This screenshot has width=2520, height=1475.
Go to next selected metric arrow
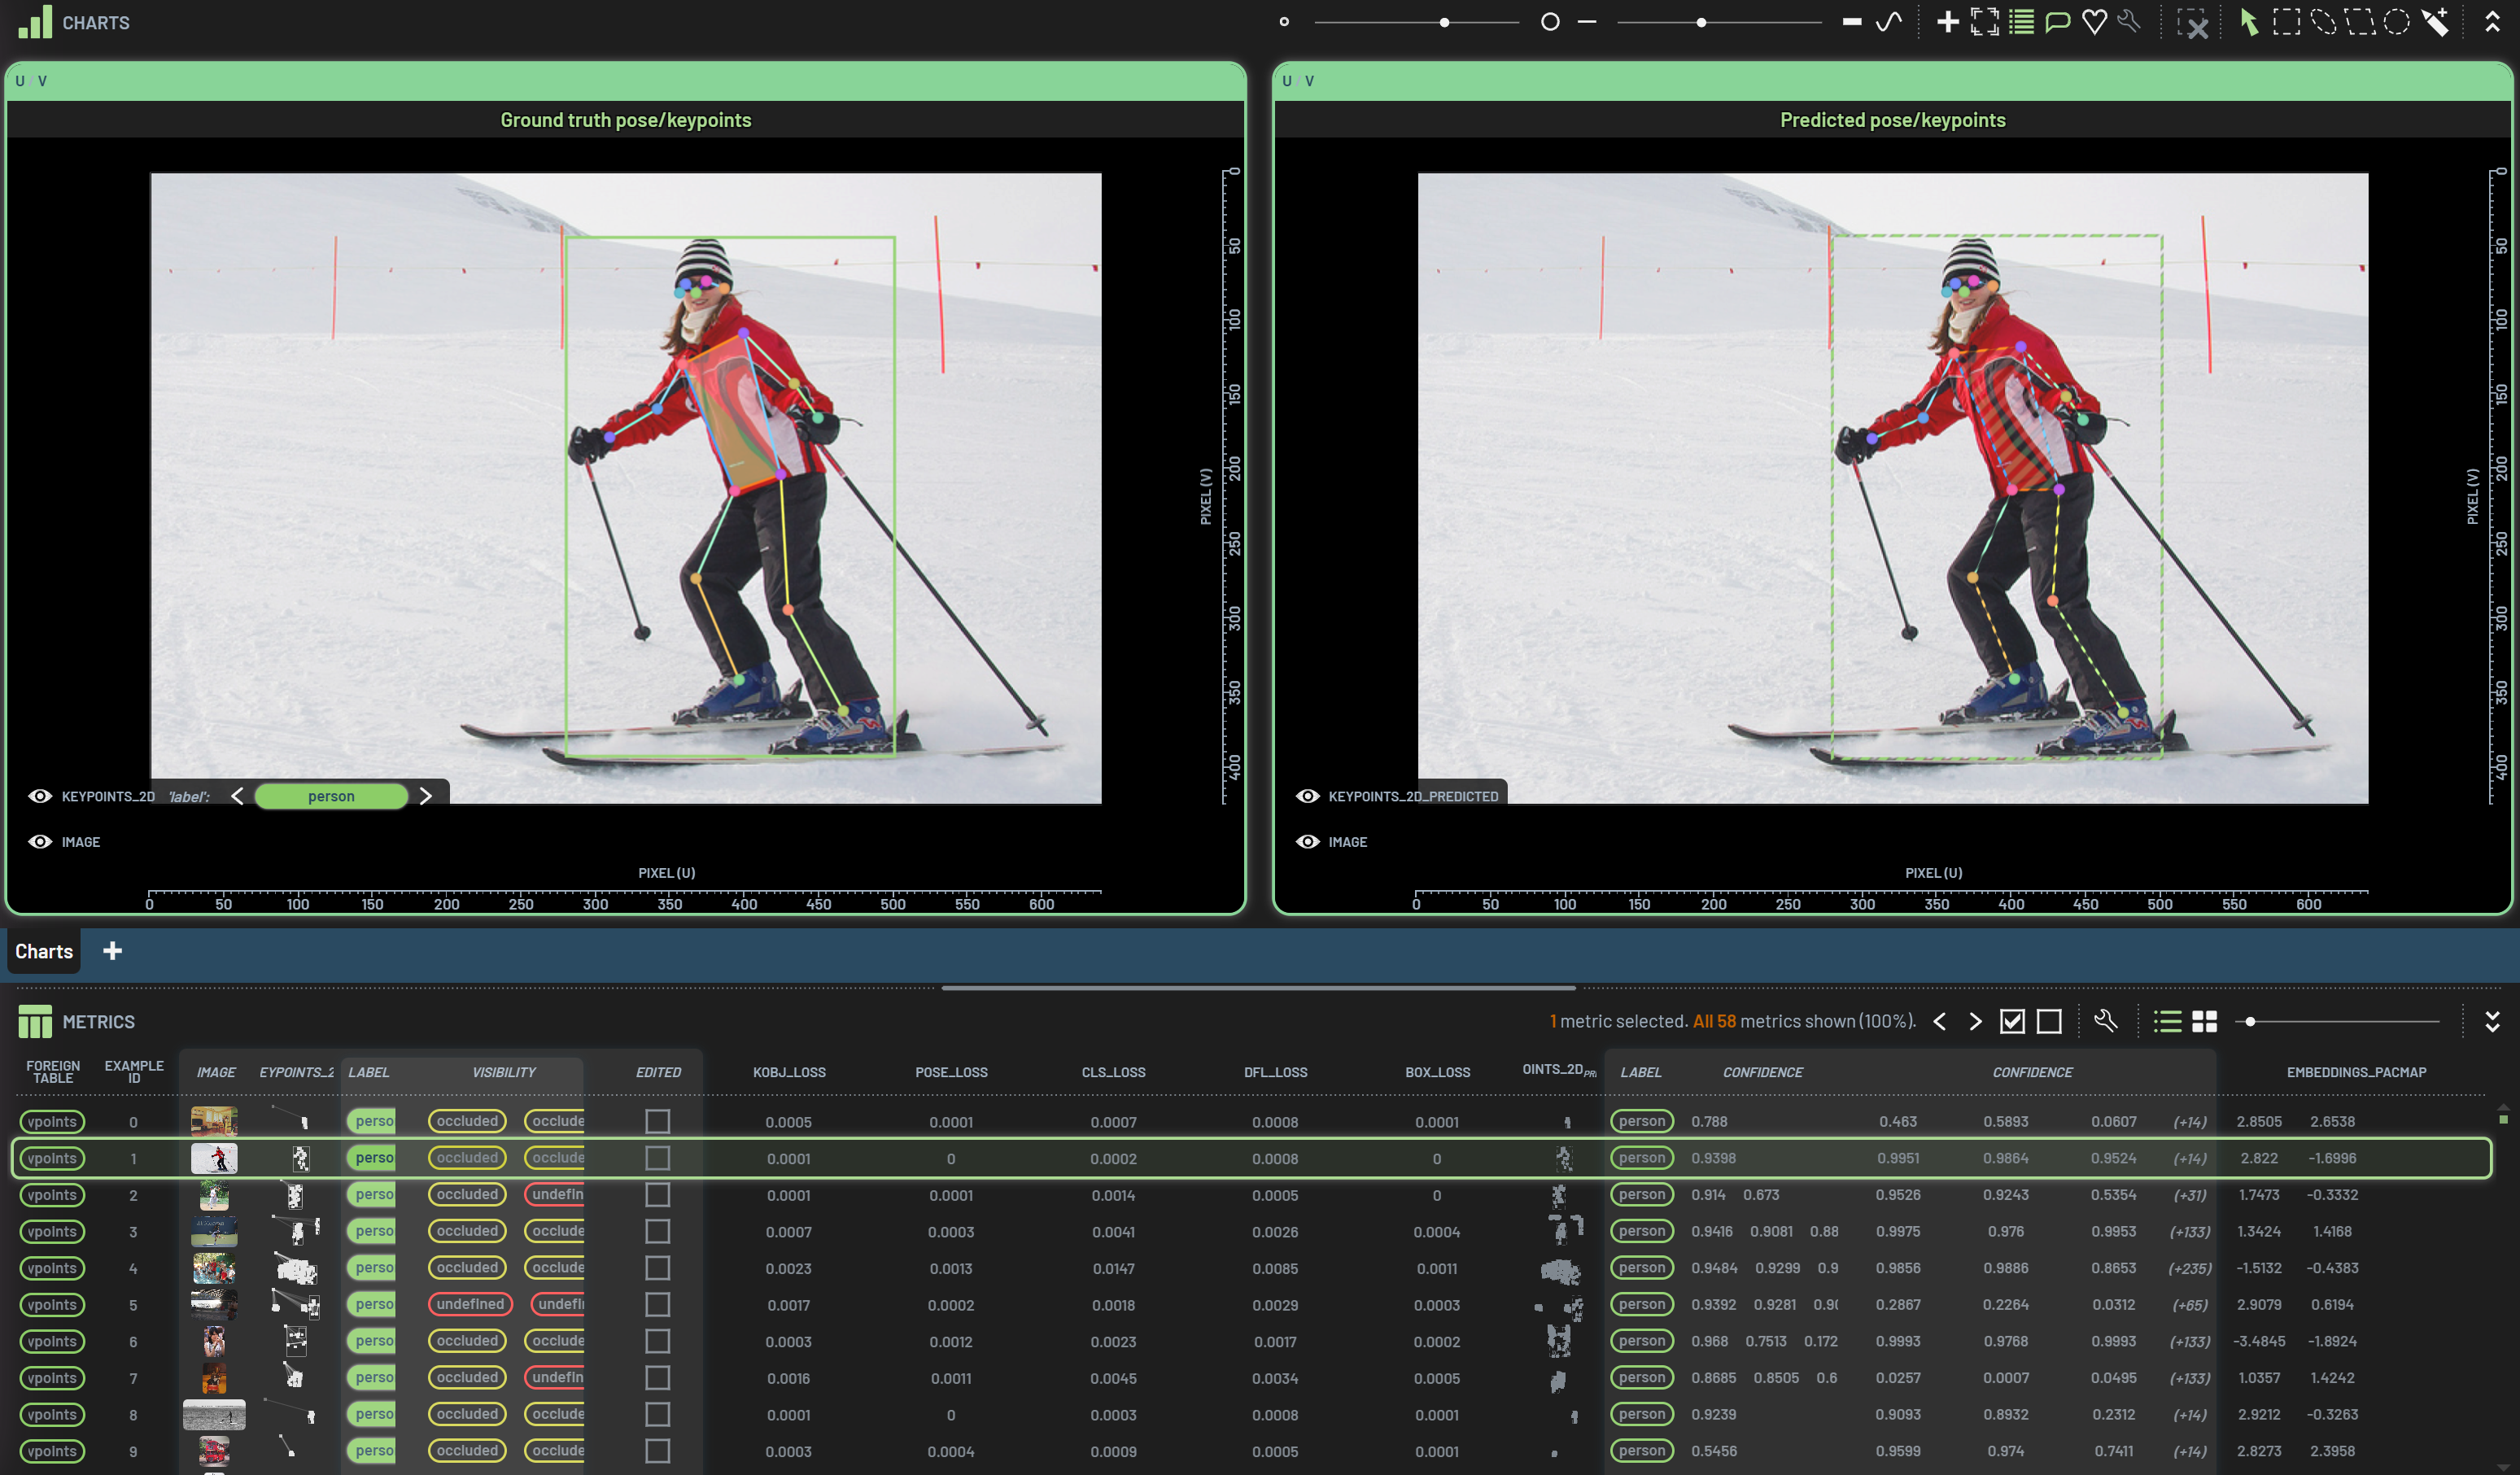[1975, 1021]
